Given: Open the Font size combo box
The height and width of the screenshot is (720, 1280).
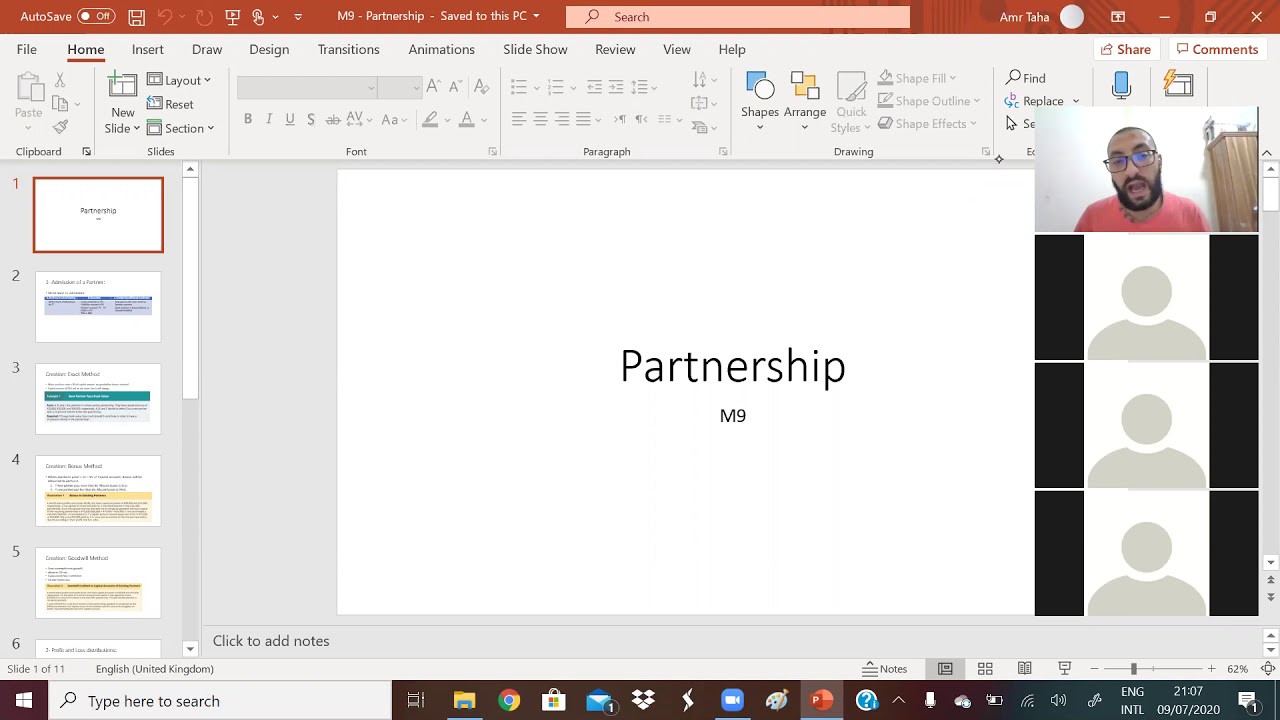Looking at the screenshot, I should point(400,87).
